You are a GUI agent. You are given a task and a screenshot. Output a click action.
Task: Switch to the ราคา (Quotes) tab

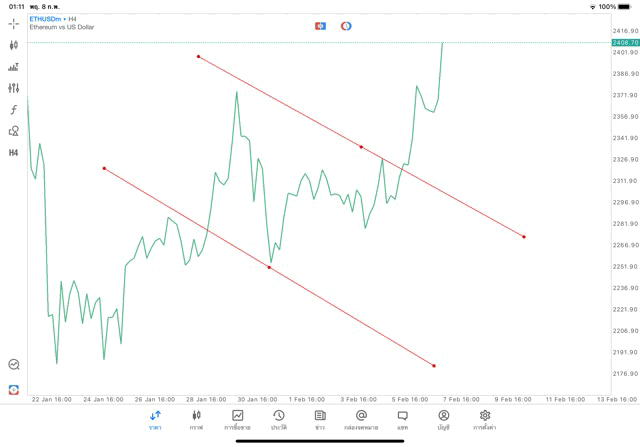click(x=155, y=420)
